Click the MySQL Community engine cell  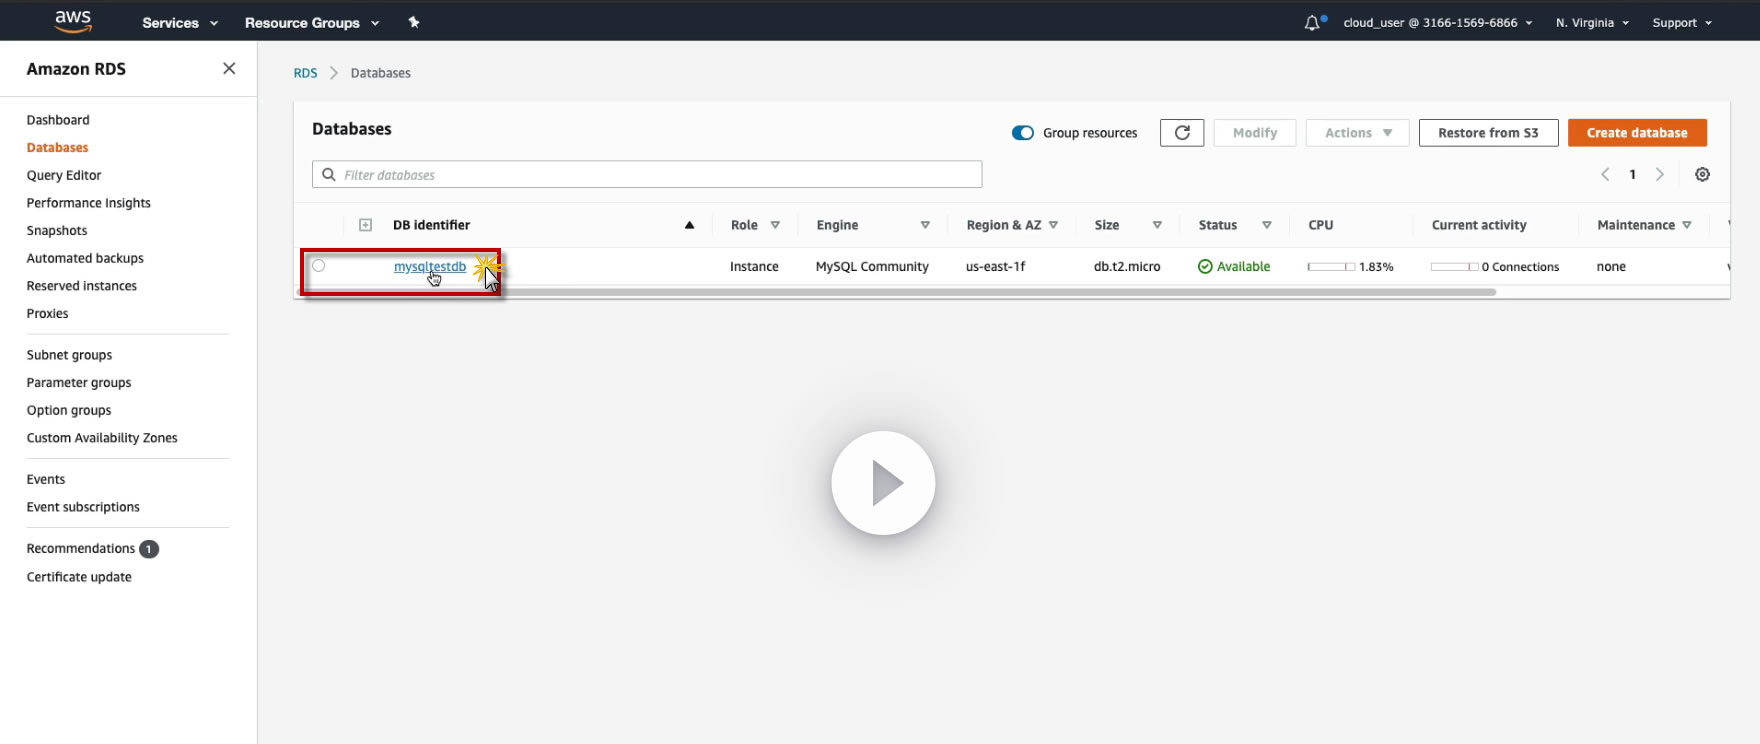click(x=872, y=267)
